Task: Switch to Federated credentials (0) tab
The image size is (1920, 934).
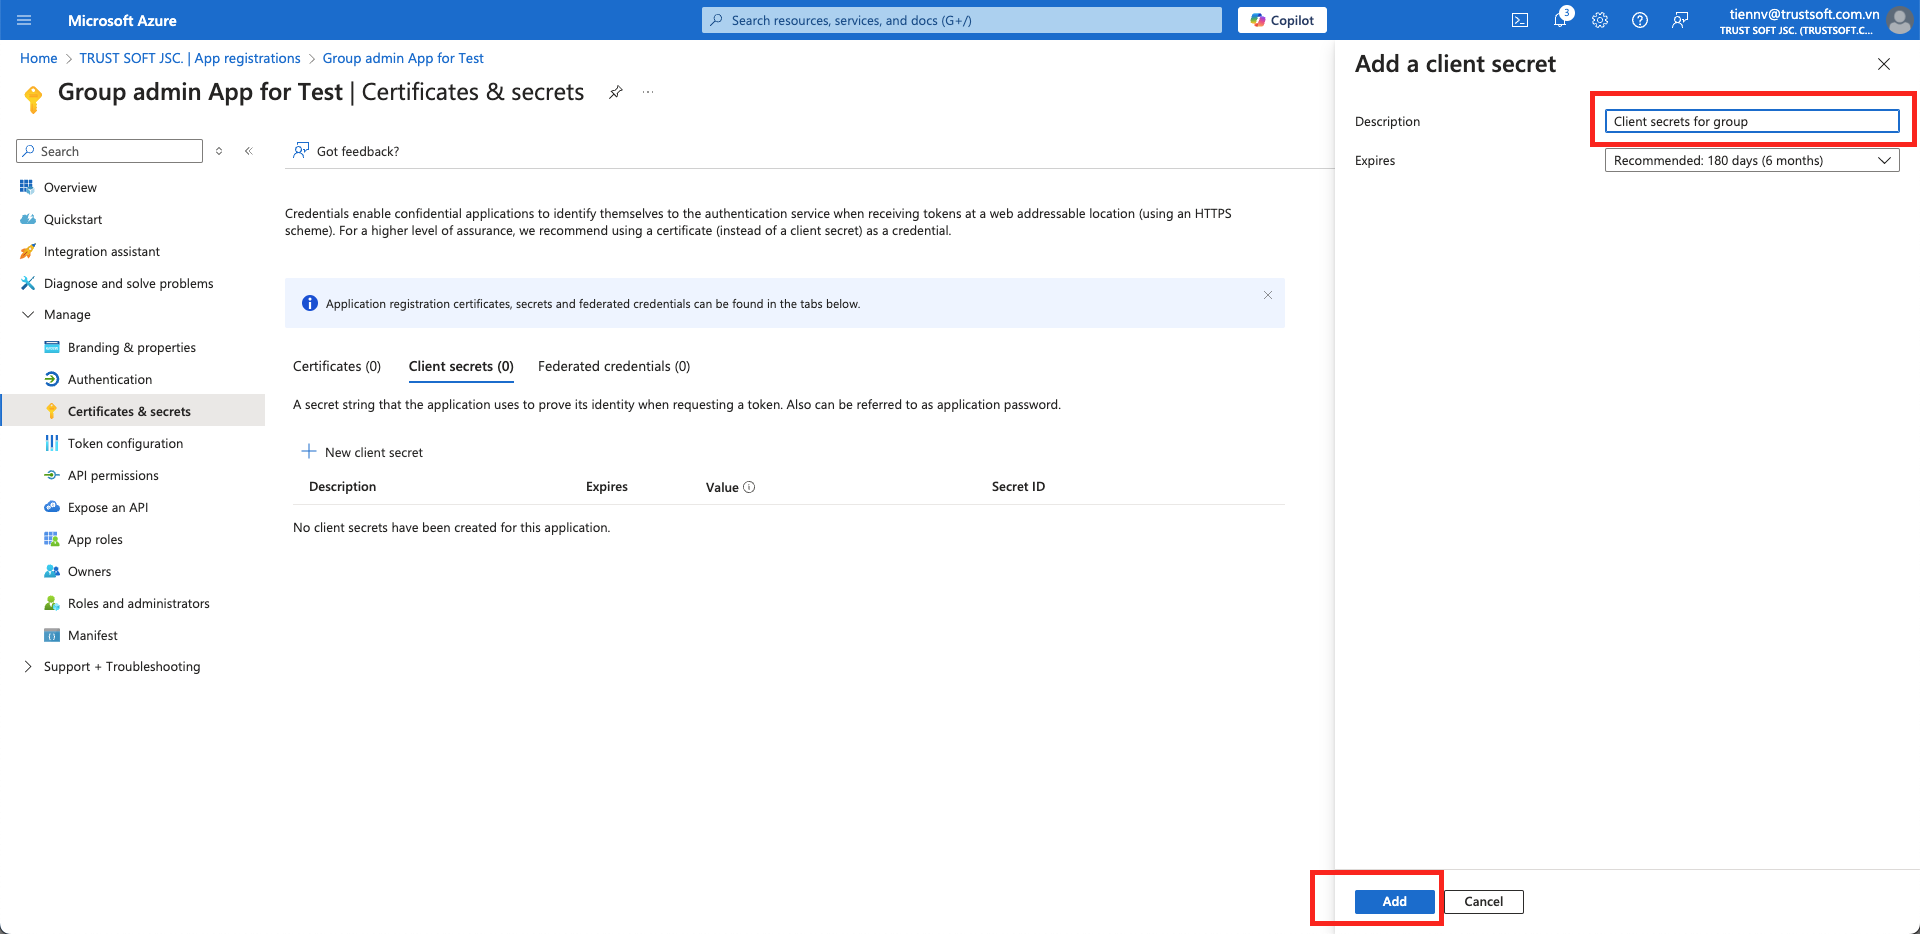Action: [614, 366]
